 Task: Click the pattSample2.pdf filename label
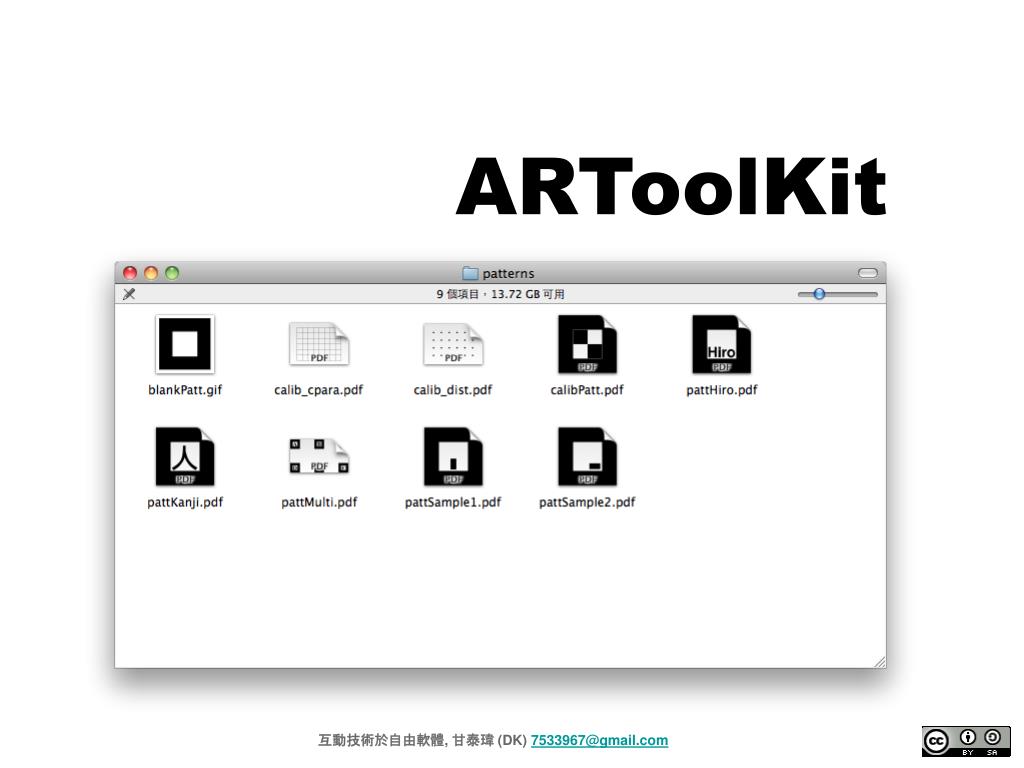click(x=587, y=502)
